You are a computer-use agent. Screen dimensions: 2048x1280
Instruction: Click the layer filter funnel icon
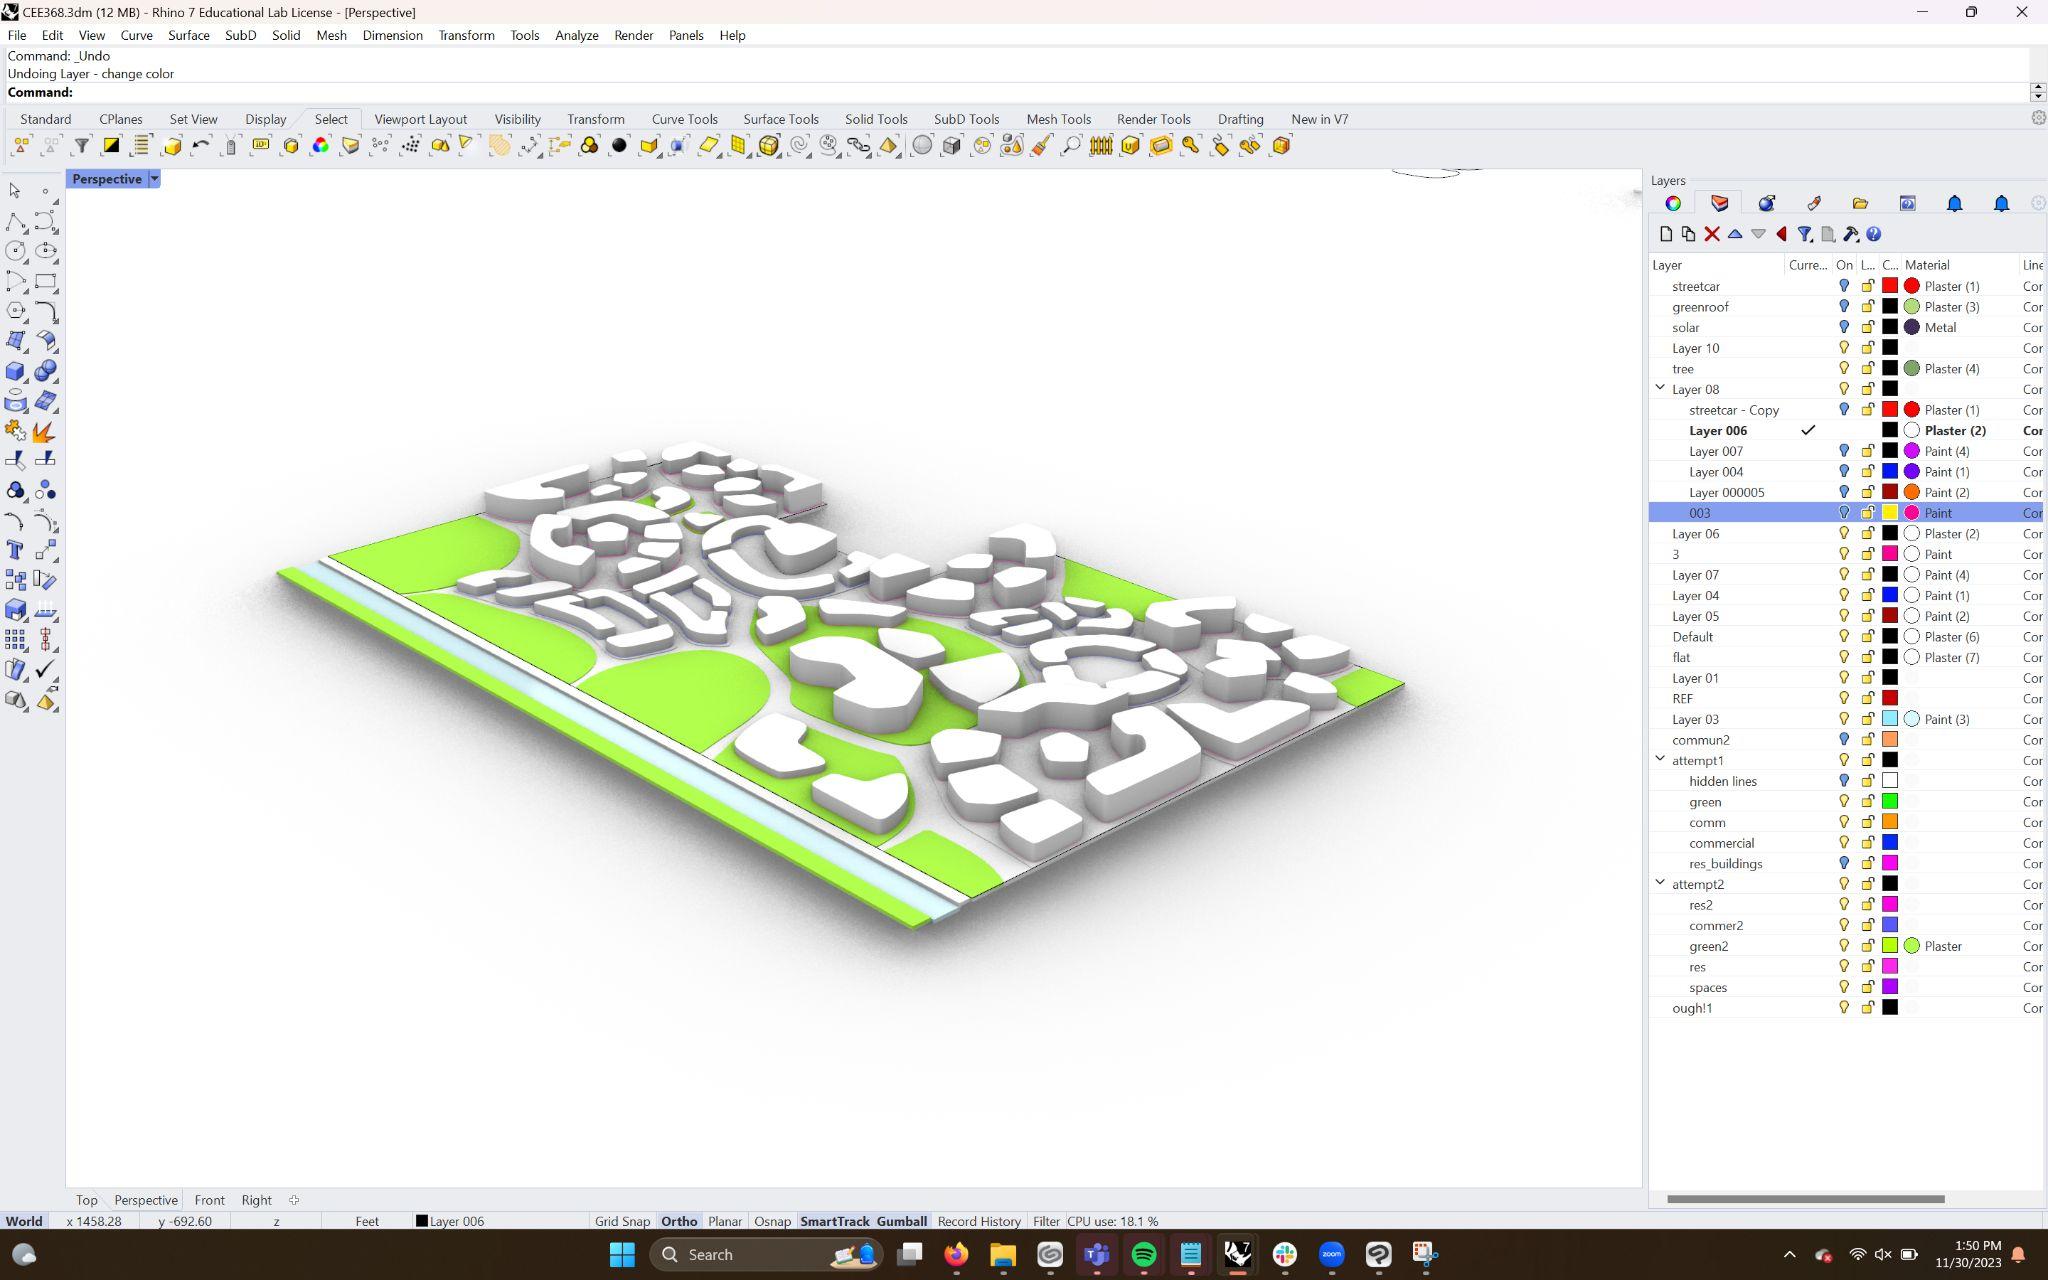1804,234
